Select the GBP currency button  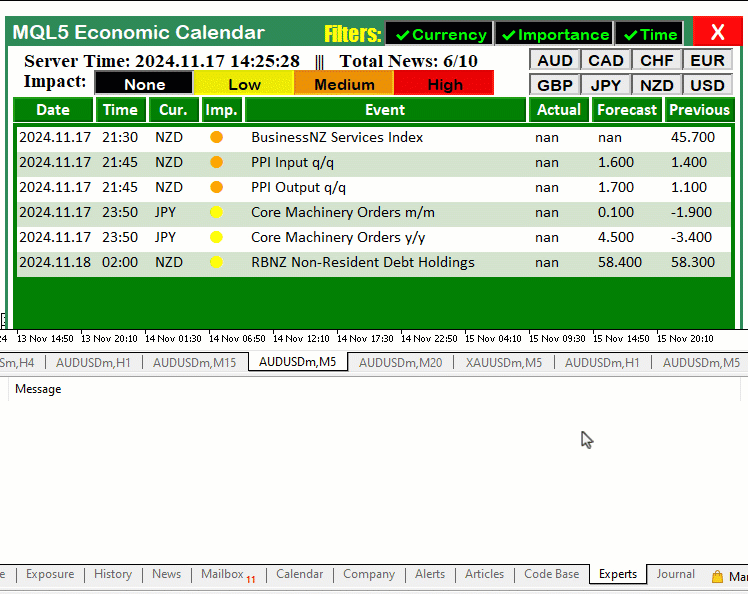pos(554,85)
